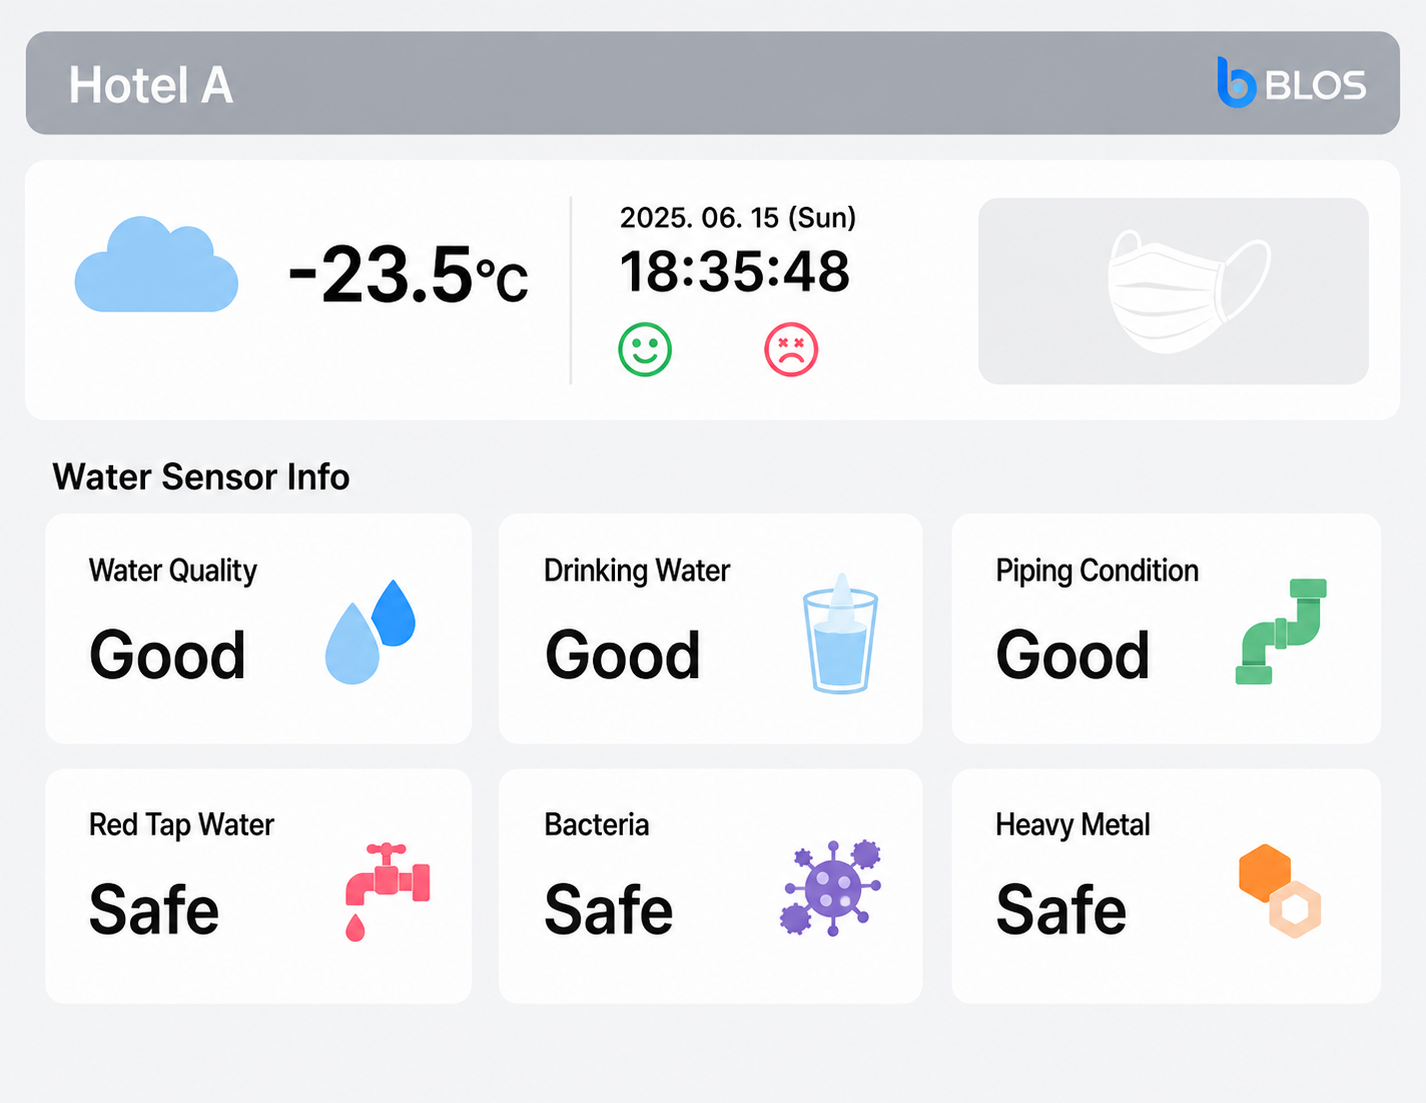Click the red faucet tap icon
1426x1103 pixels.
point(387,890)
